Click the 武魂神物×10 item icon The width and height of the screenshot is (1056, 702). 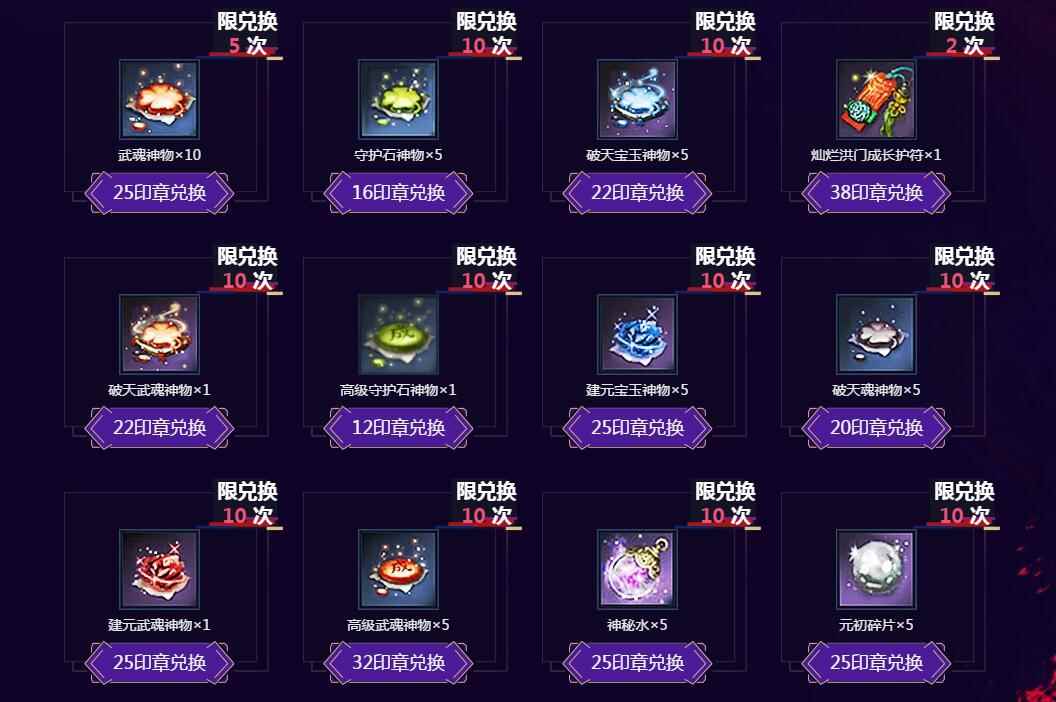tap(159, 99)
